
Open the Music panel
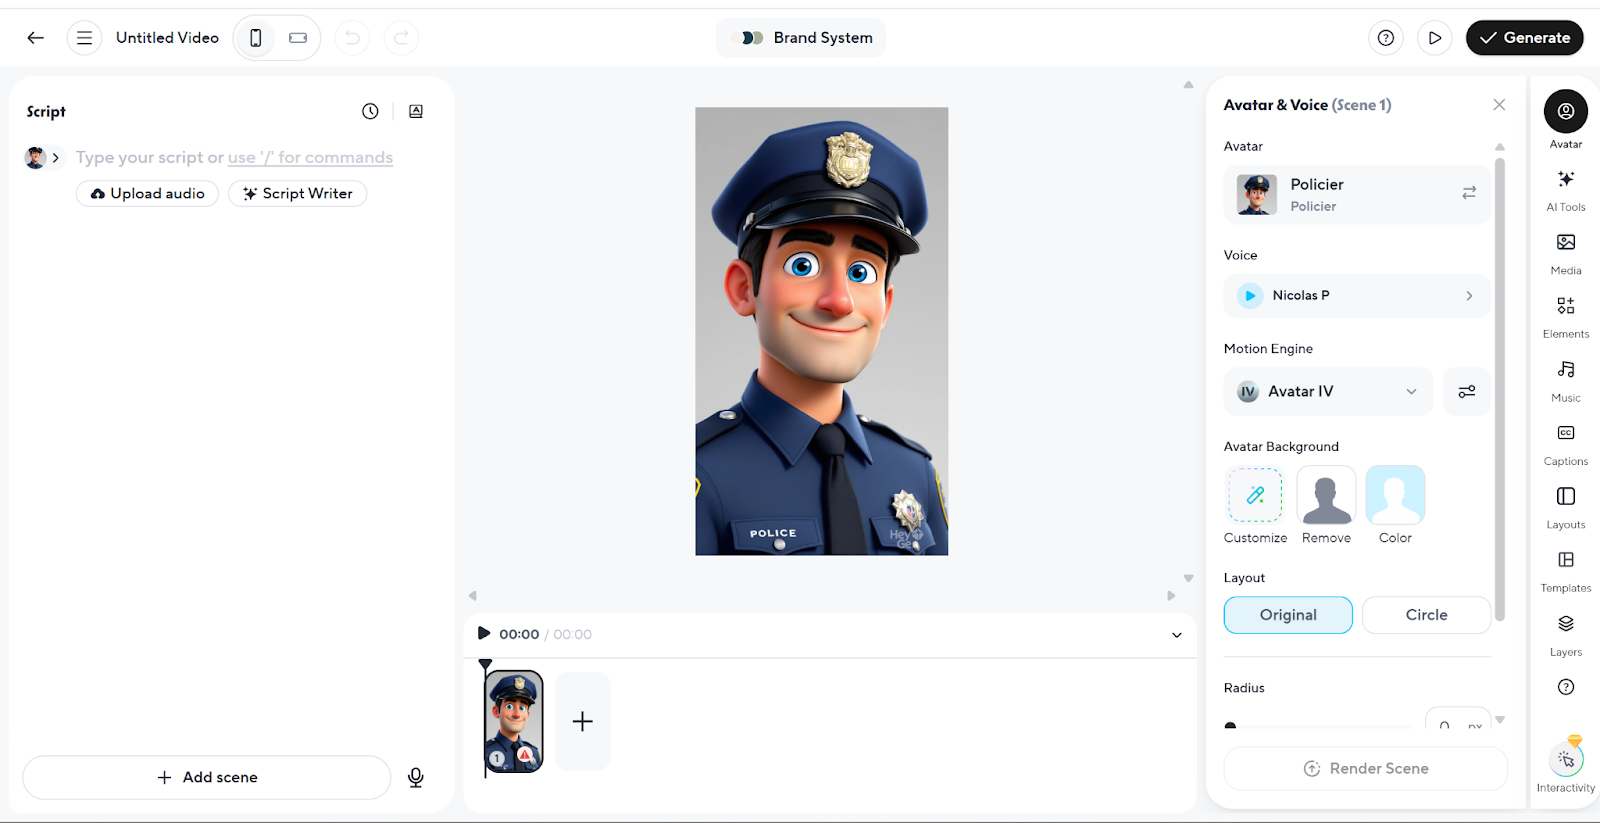tap(1565, 378)
